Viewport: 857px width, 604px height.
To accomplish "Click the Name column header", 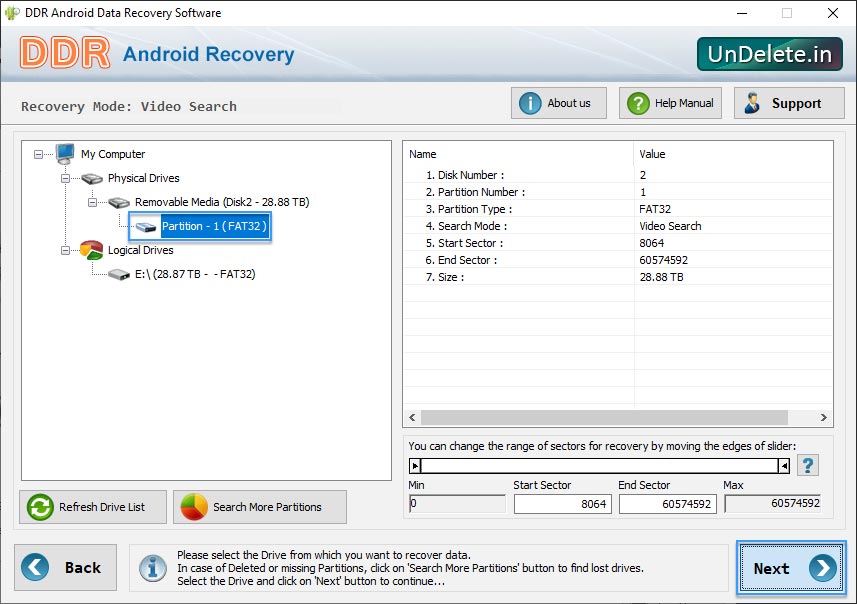I will point(518,154).
